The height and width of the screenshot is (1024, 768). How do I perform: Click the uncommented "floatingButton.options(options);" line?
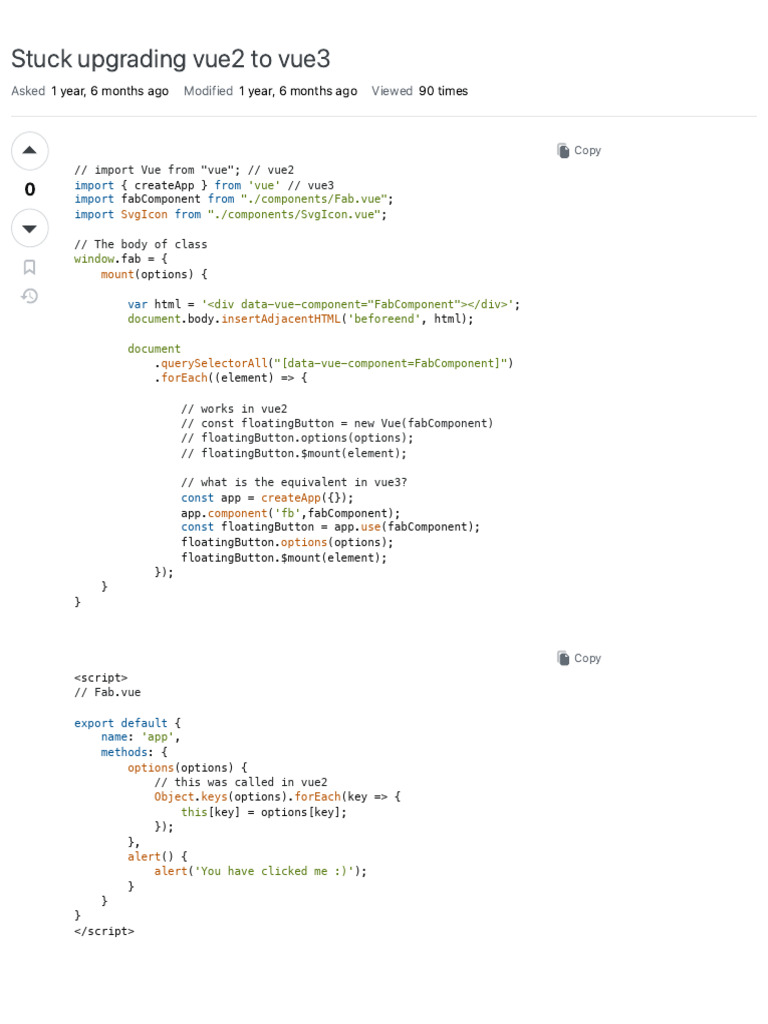pyautogui.click(x=287, y=542)
